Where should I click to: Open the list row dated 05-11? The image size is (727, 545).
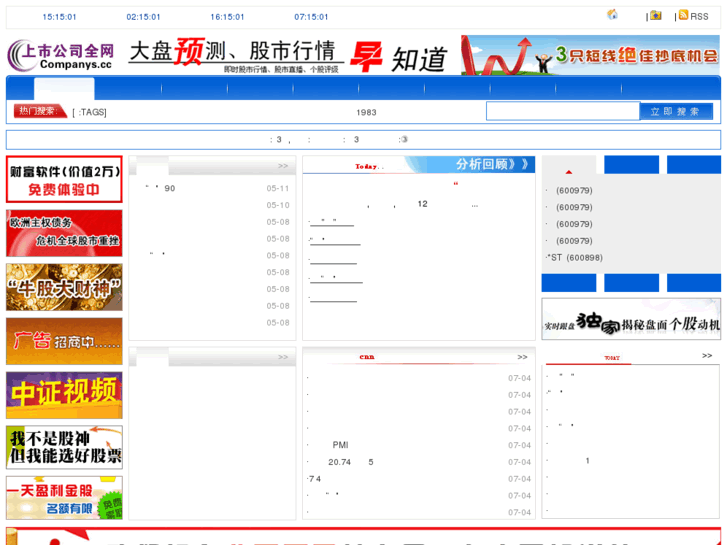pos(212,188)
